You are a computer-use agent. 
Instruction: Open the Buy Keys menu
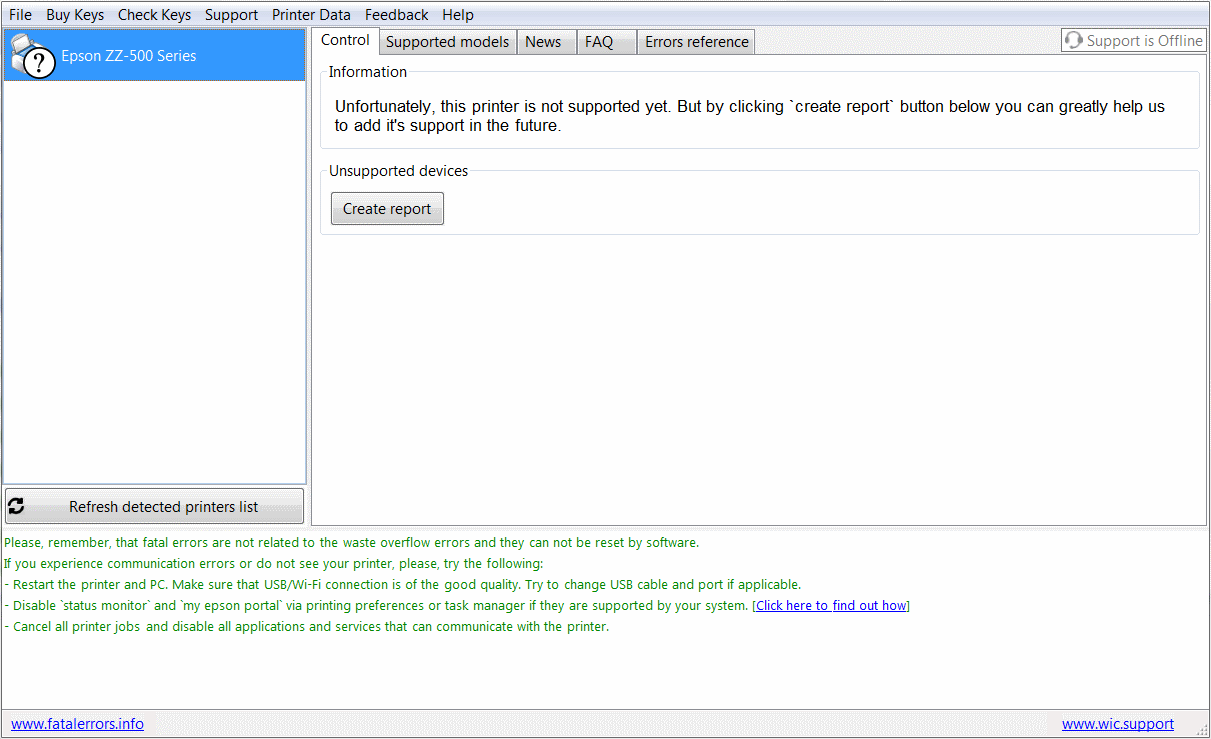[x=75, y=15]
